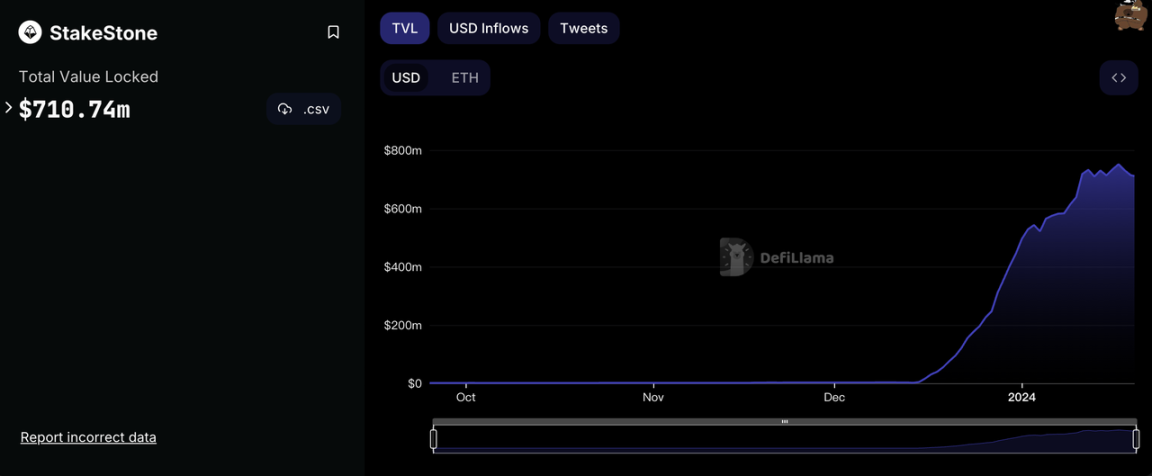The image size is (1152, 476).
Task: Click the chart line peak near $800m
Action: click(x=1119, y=165)
